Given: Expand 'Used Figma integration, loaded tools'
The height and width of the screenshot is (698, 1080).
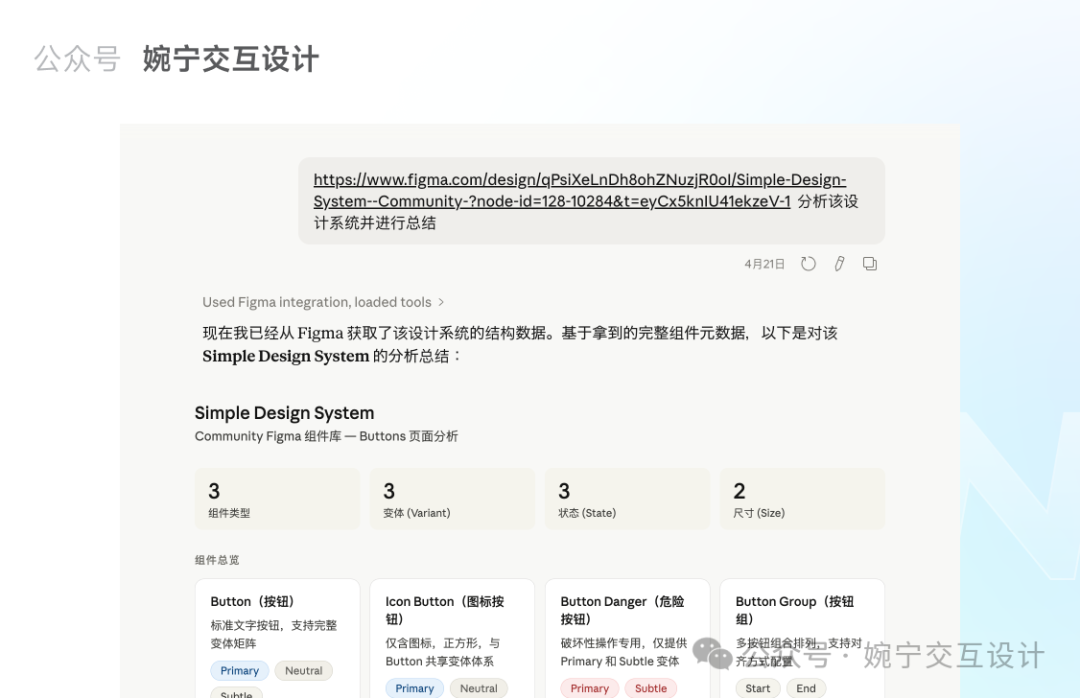Looking at the screenshot, I should (323, 302).
